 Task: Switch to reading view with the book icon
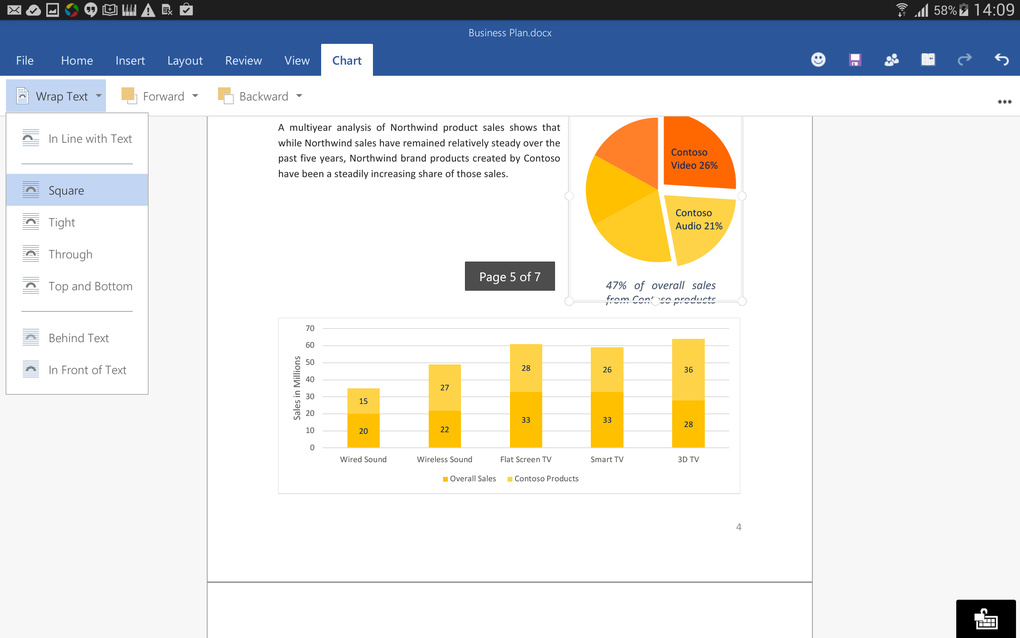(x=927, y=59)
